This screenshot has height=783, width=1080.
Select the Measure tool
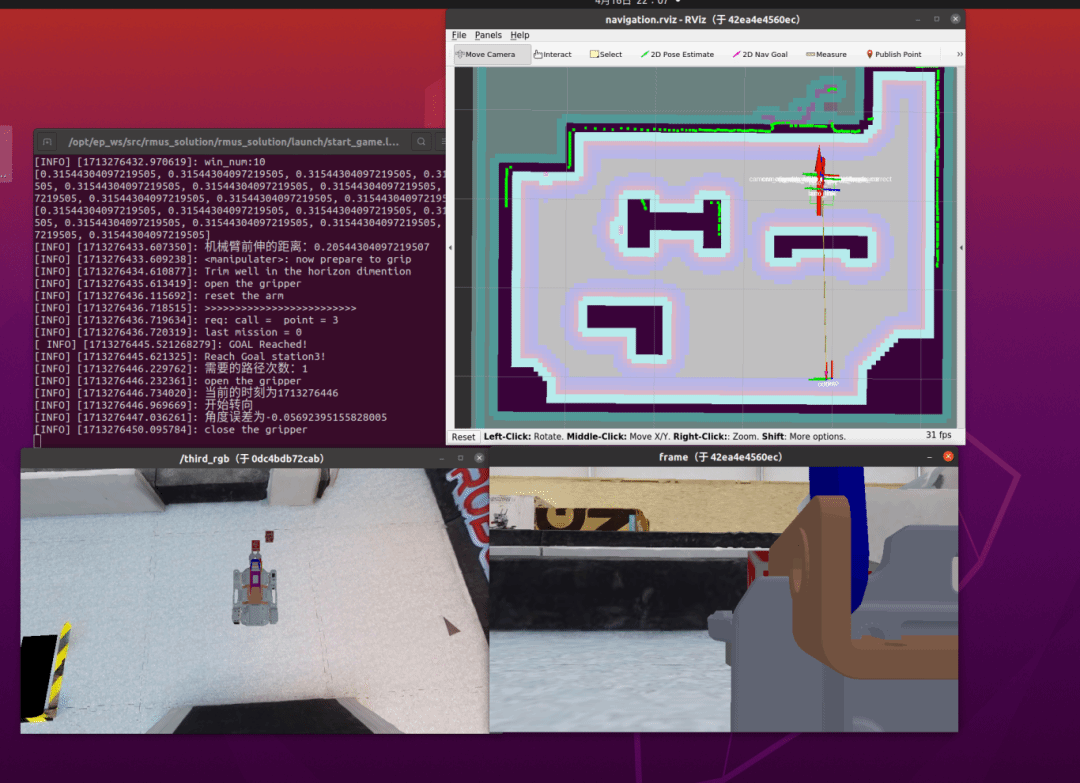pyautogui.click(x=826, y=54)
